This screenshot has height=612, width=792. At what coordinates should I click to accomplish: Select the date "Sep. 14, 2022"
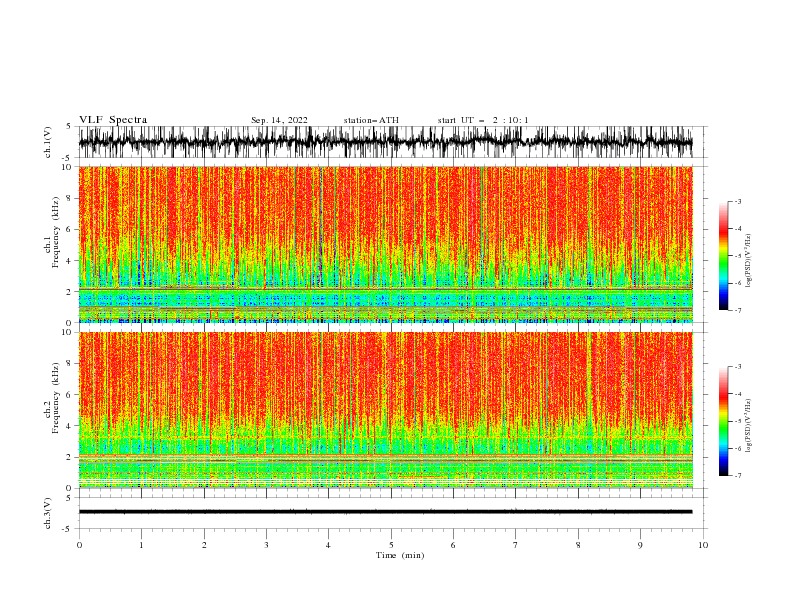point(279,120)
